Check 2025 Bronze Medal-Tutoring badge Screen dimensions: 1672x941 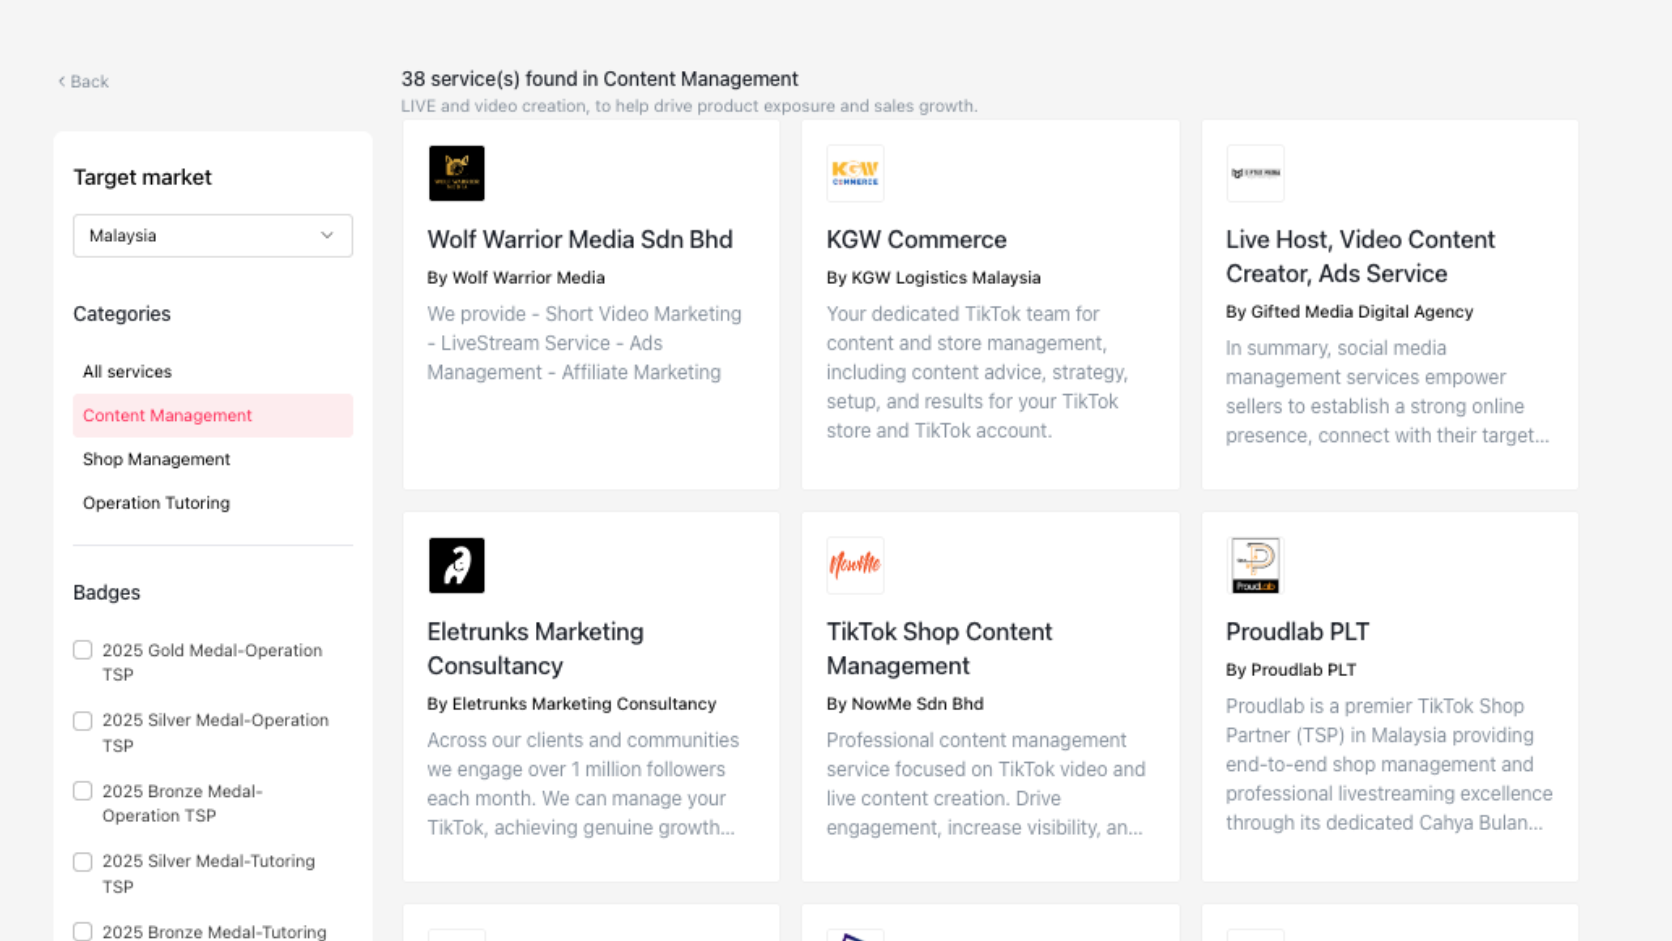coord(83,931)
